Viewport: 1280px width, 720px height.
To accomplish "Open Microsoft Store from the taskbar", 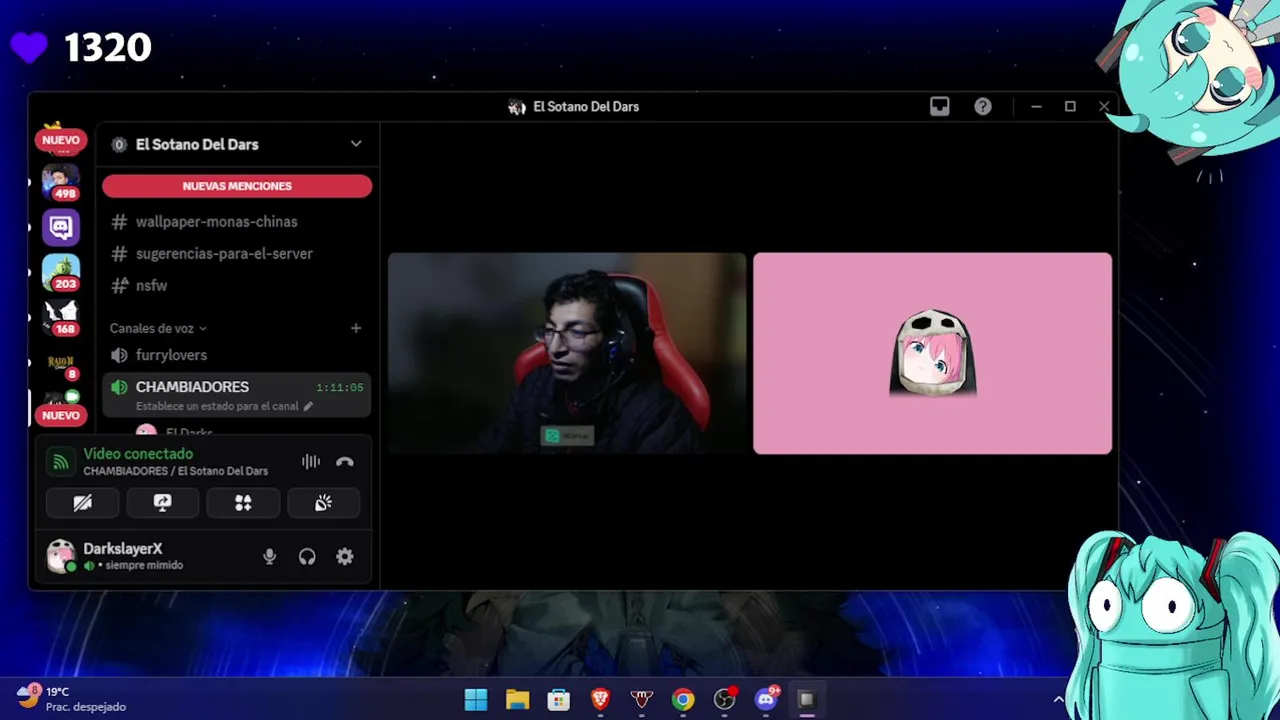I will coord(559,700).
